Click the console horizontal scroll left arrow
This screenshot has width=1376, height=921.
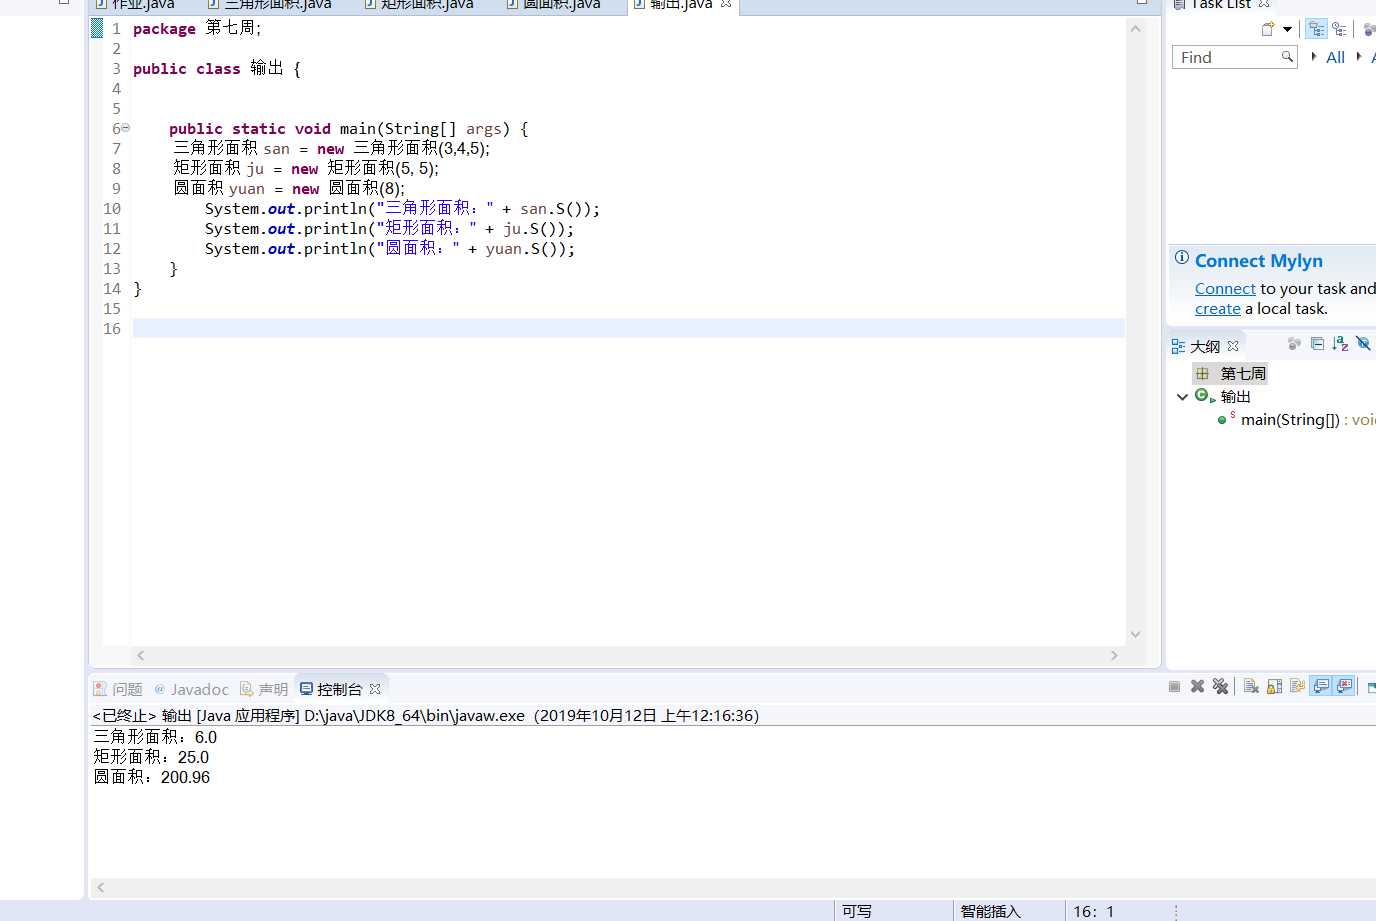click(x=101, y=887)
